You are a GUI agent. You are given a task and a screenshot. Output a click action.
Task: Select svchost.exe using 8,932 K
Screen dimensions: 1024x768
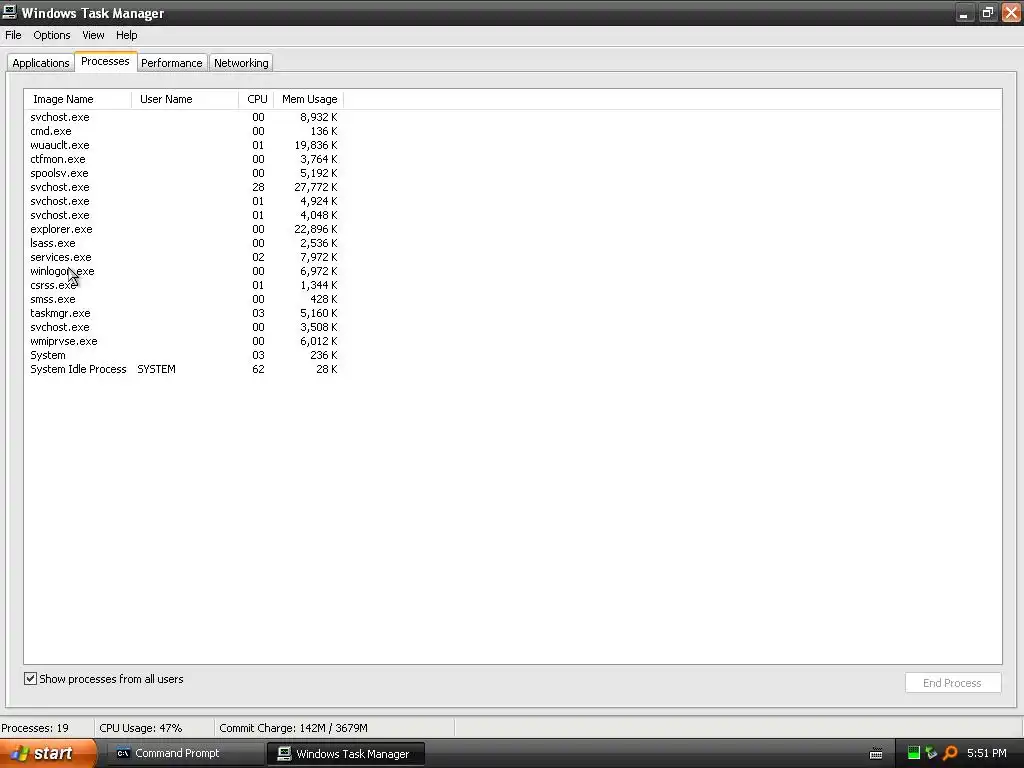click(x=183, y=117)
